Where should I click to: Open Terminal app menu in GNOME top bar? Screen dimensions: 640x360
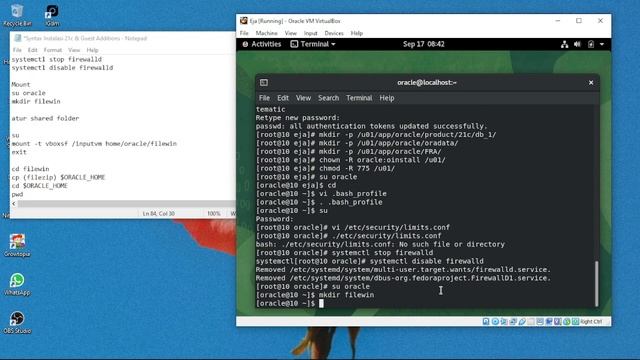[x=313, y=44]
